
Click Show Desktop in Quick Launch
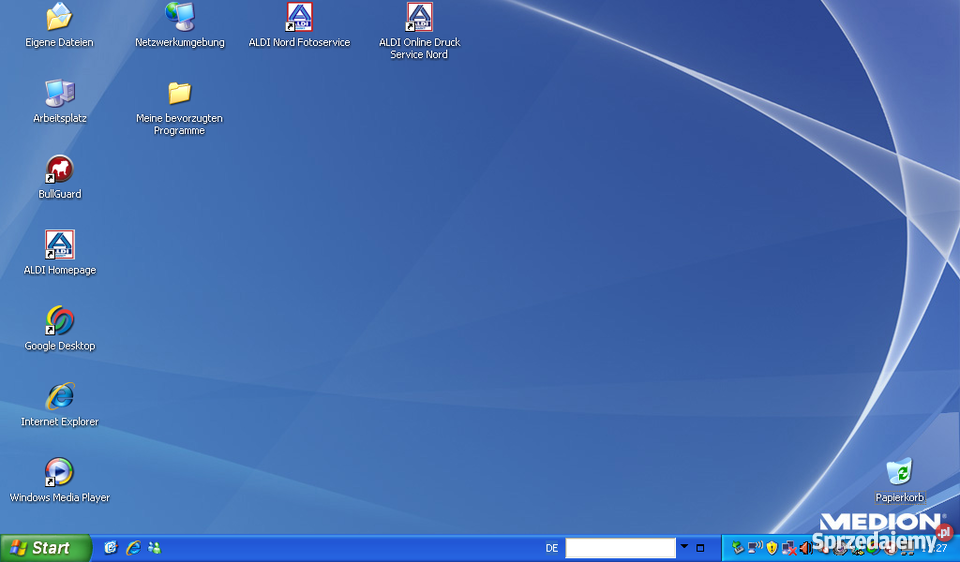tap(110, 548)
